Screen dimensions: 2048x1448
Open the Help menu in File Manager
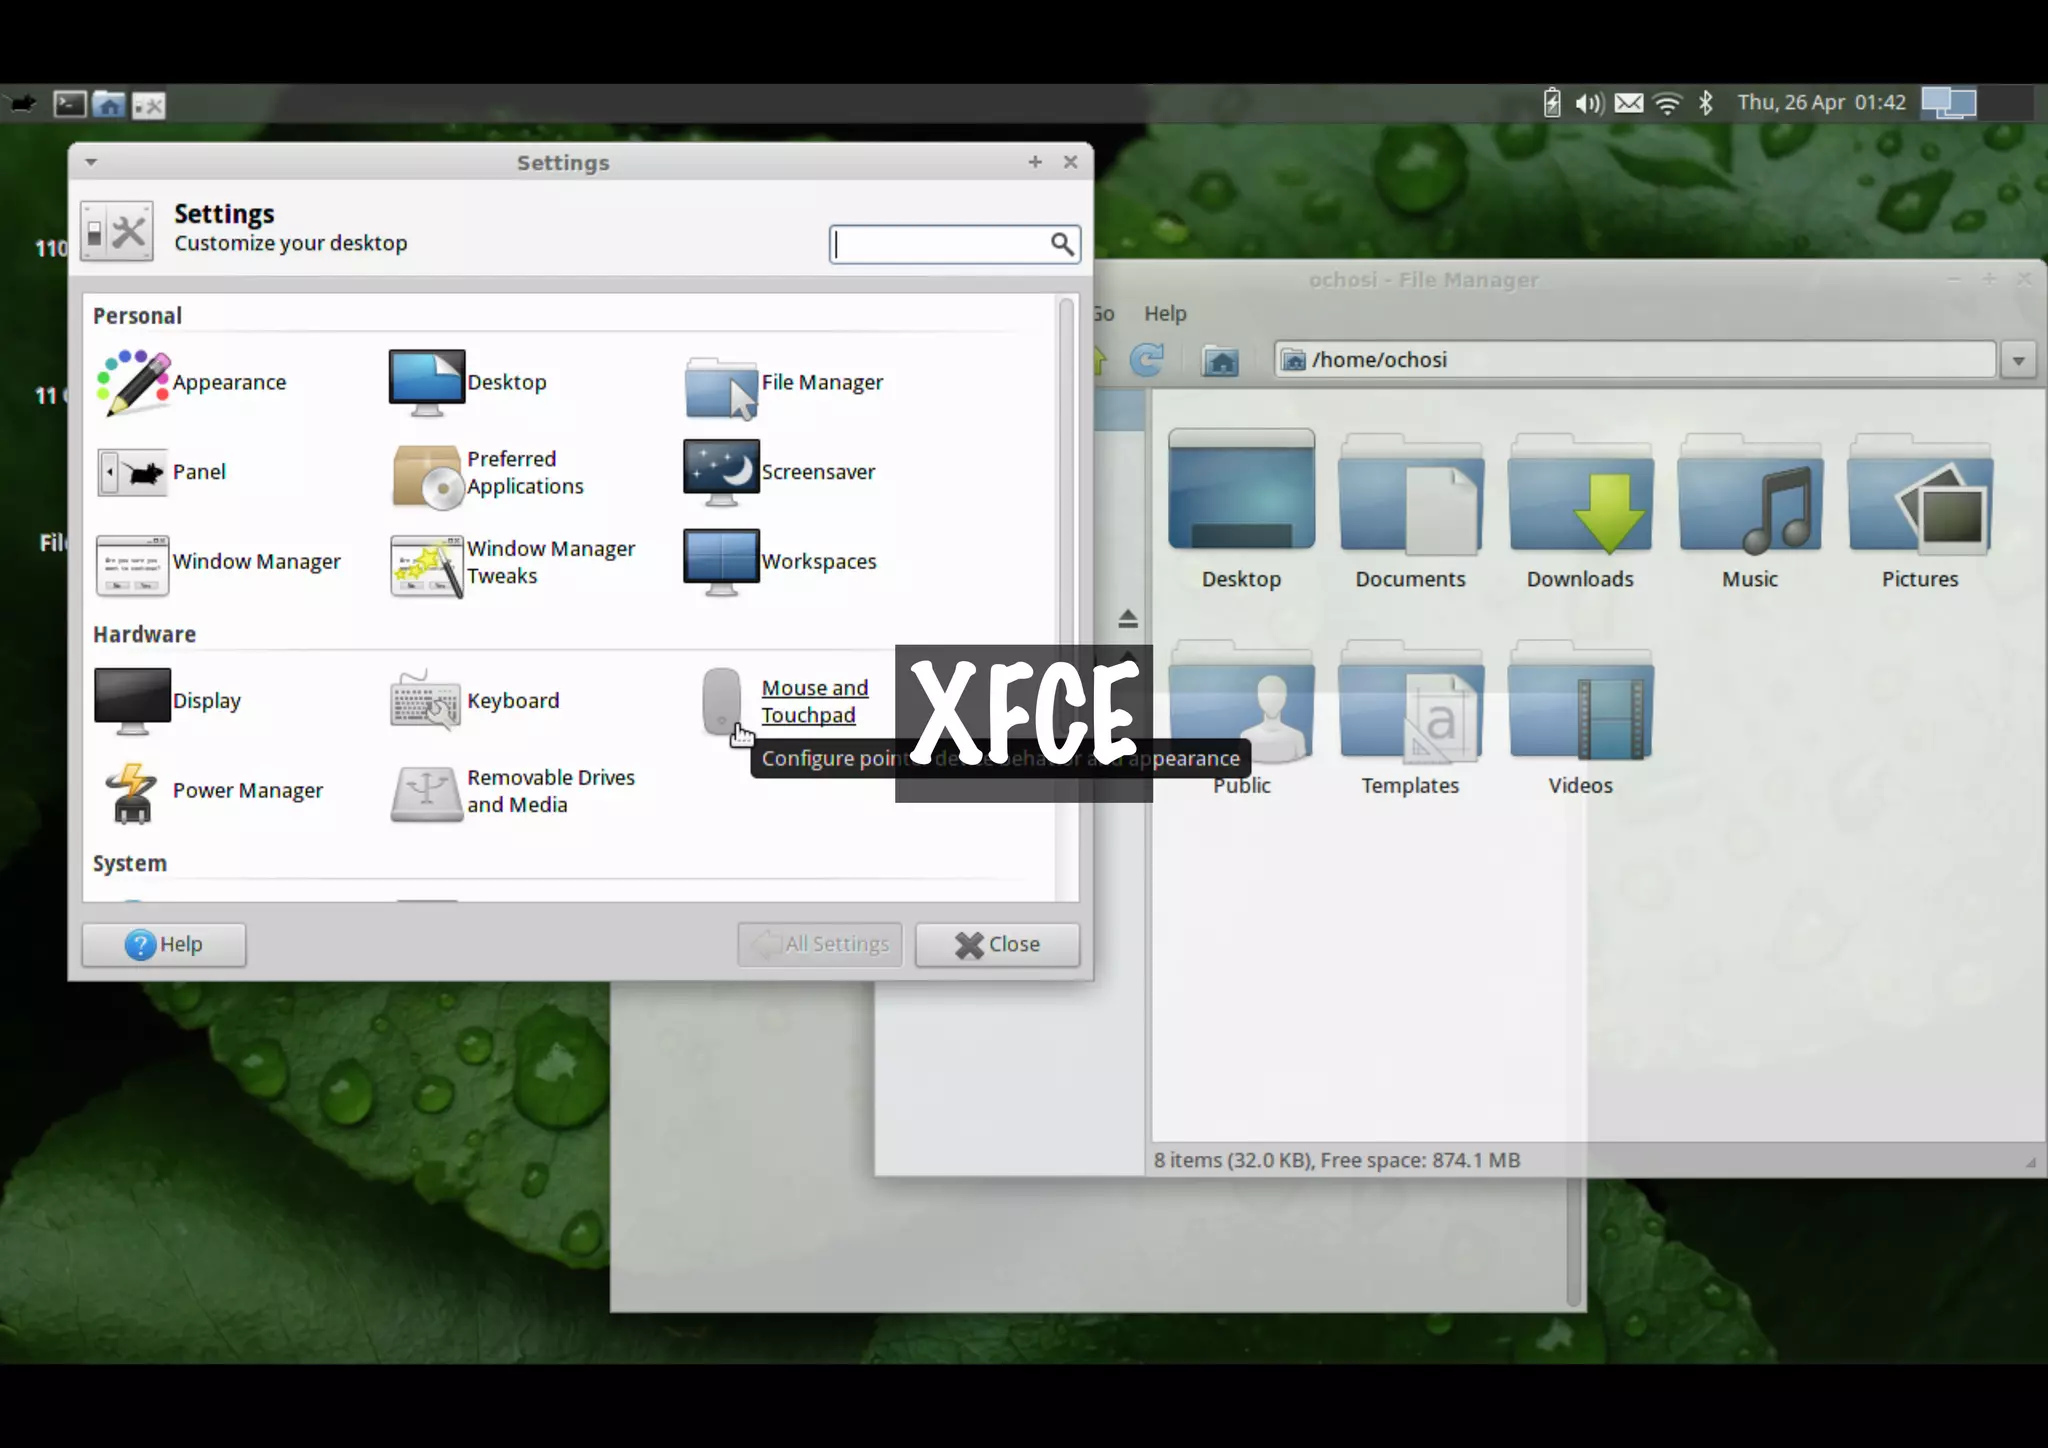coord(1165,314)
